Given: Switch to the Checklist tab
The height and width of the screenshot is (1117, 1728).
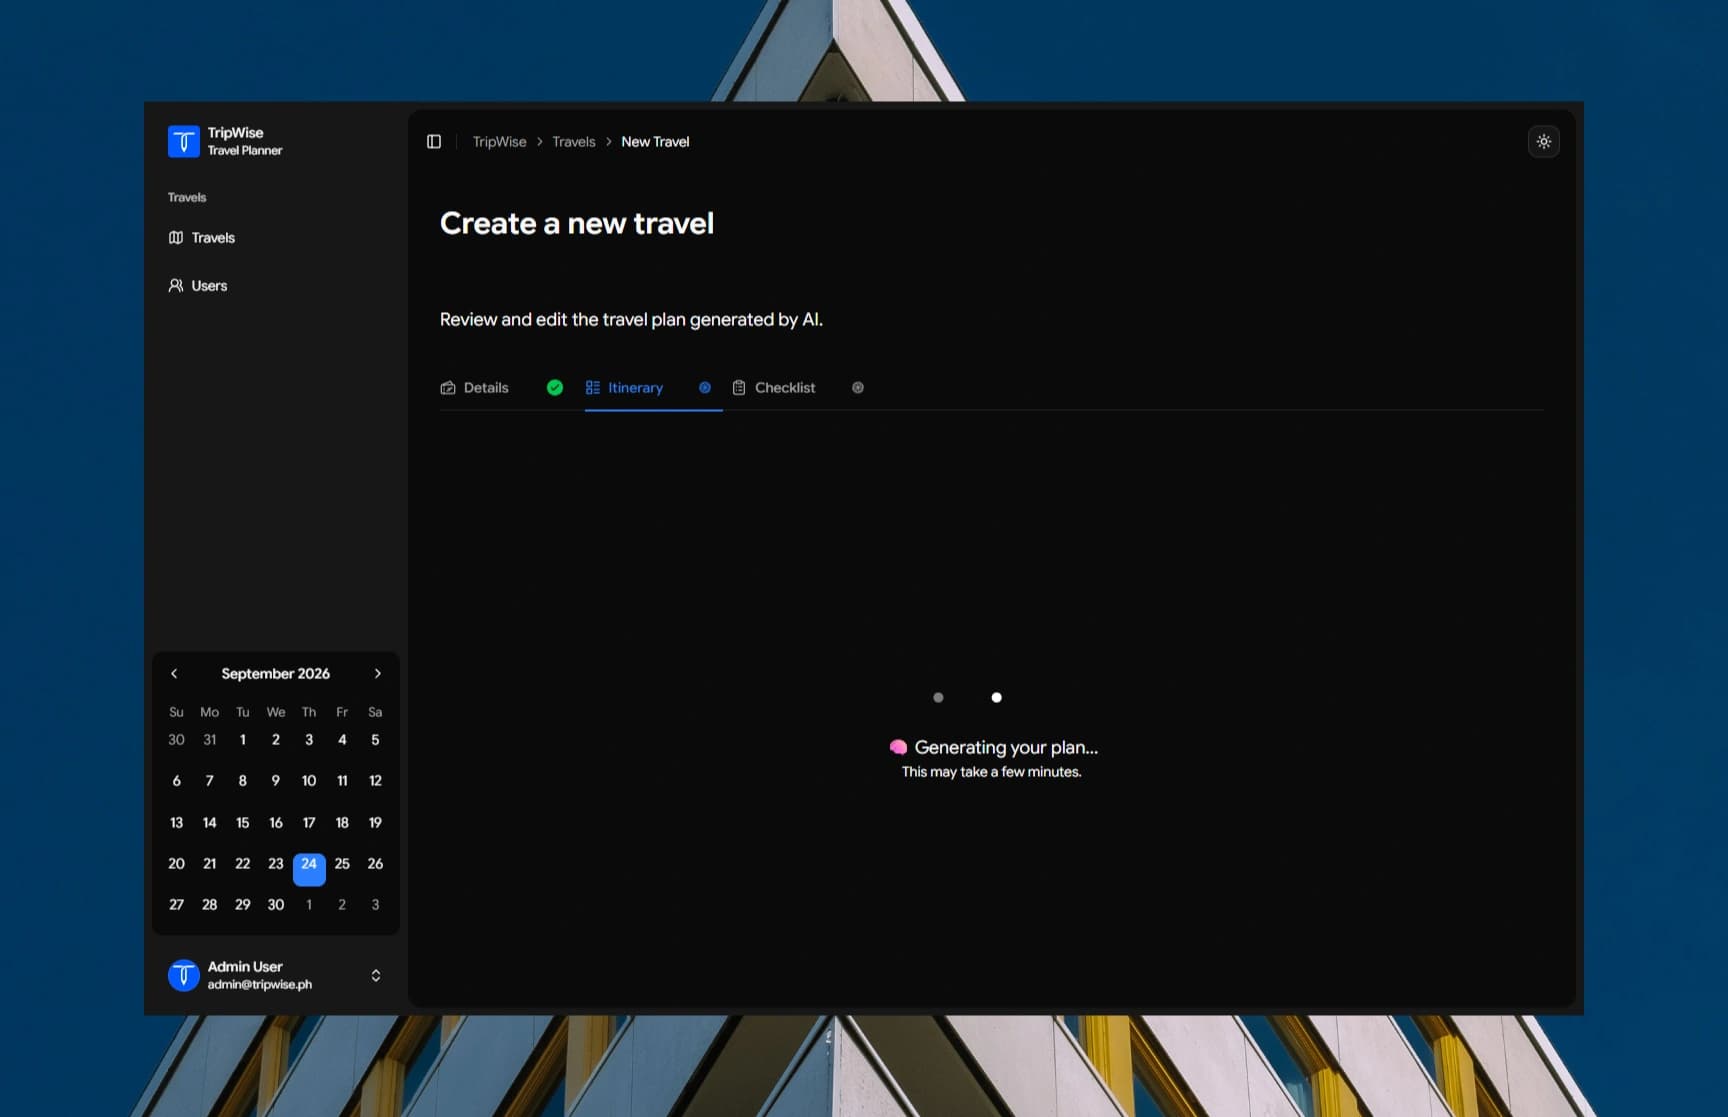Looking at the screenshot, I should point(785,388).
